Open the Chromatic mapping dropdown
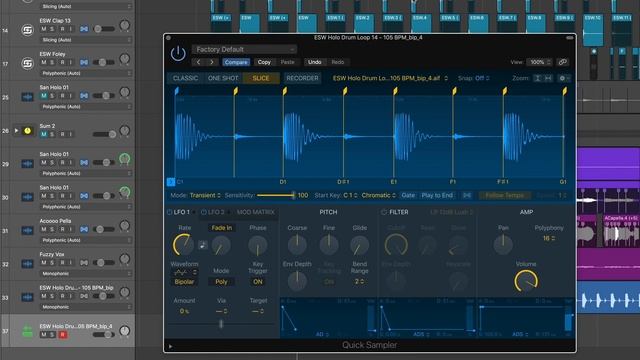Screen dimensions: 640x360 tap(378, 196)
